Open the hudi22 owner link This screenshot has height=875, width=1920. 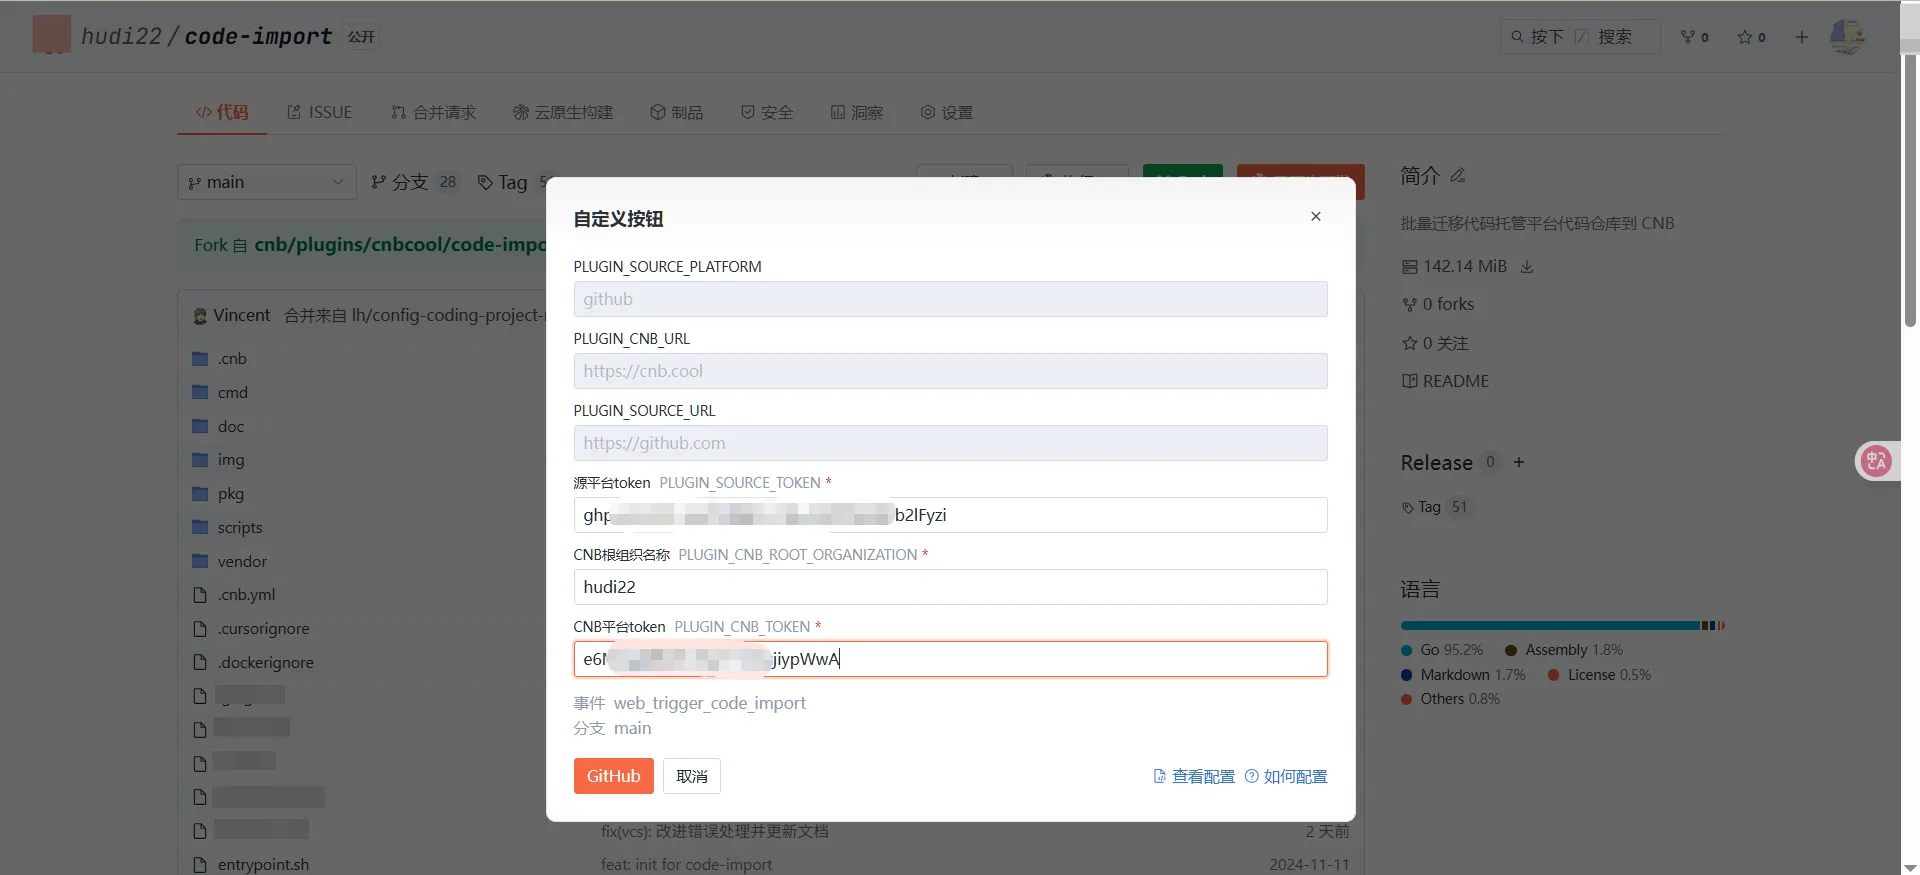coord(121,36)
